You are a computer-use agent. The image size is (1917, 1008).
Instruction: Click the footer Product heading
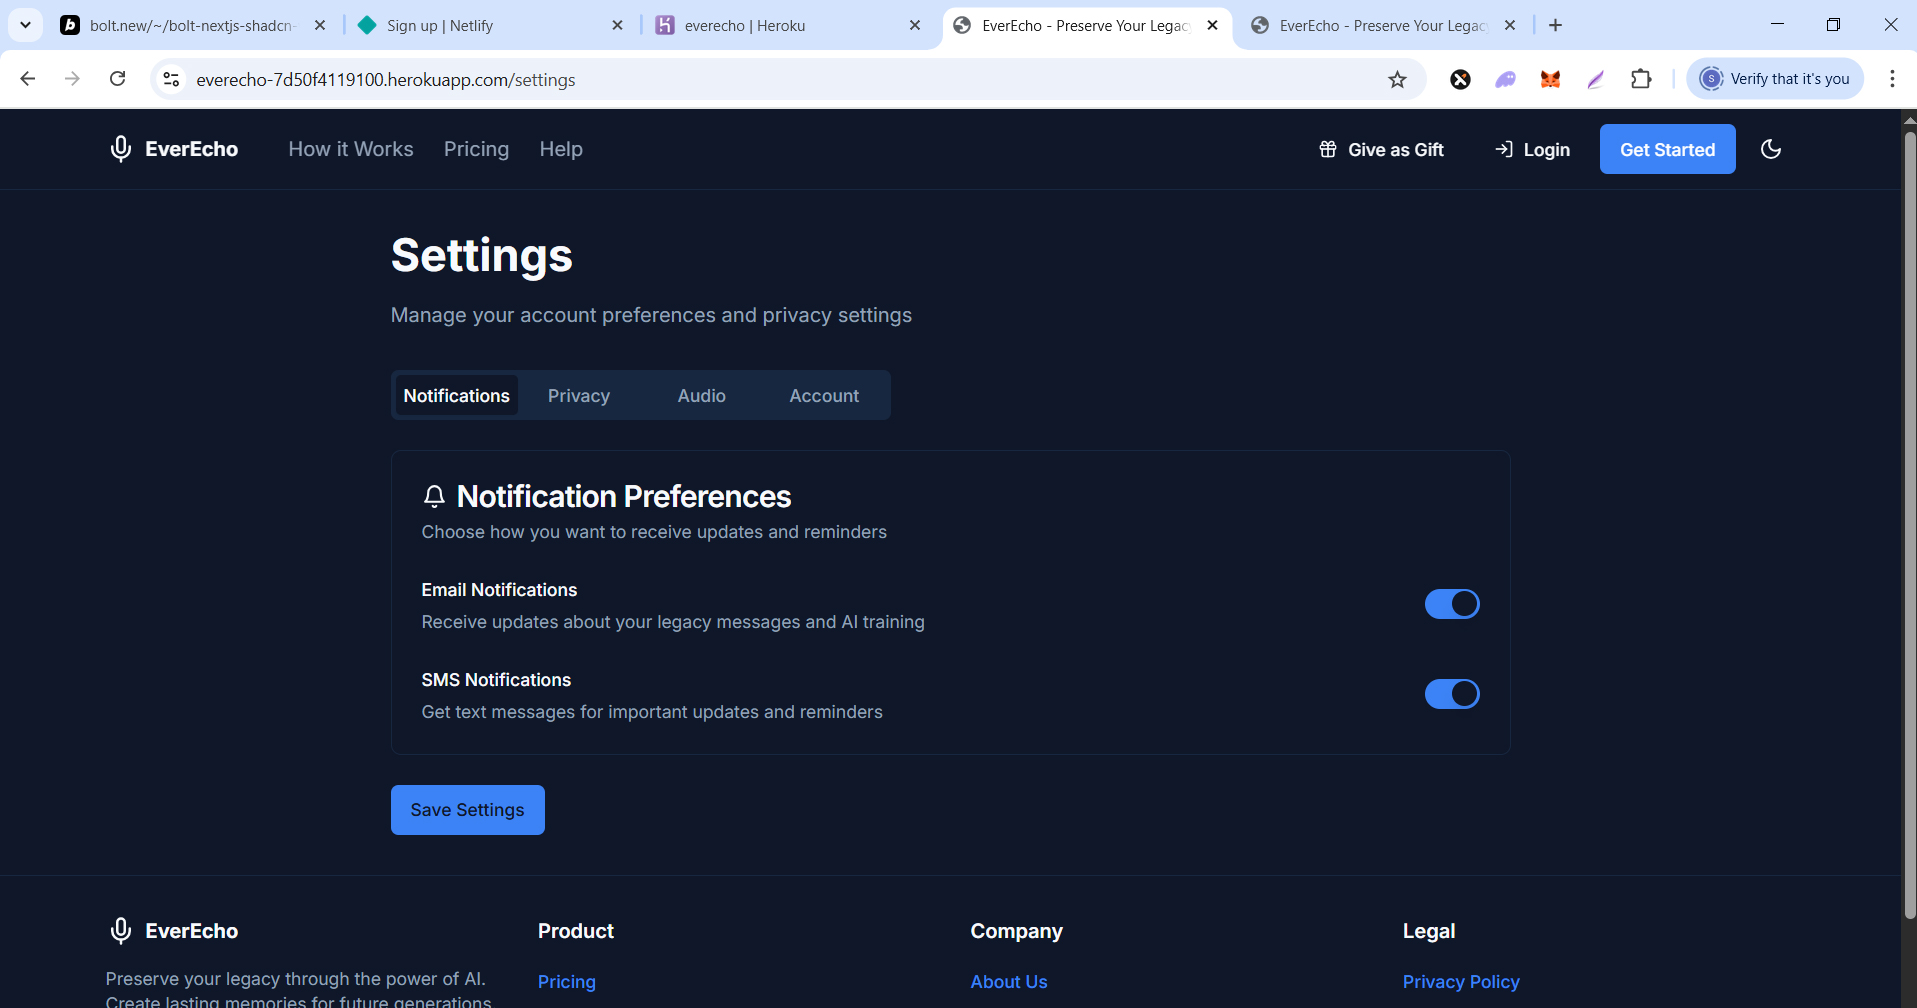[x=576, y=931]
